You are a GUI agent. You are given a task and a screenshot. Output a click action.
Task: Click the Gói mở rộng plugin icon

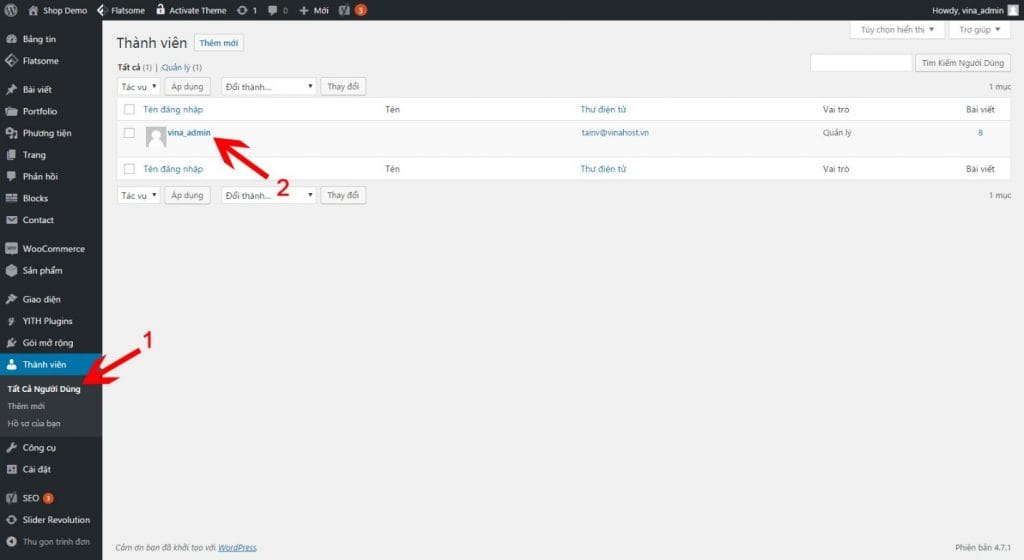coord(11,343)
